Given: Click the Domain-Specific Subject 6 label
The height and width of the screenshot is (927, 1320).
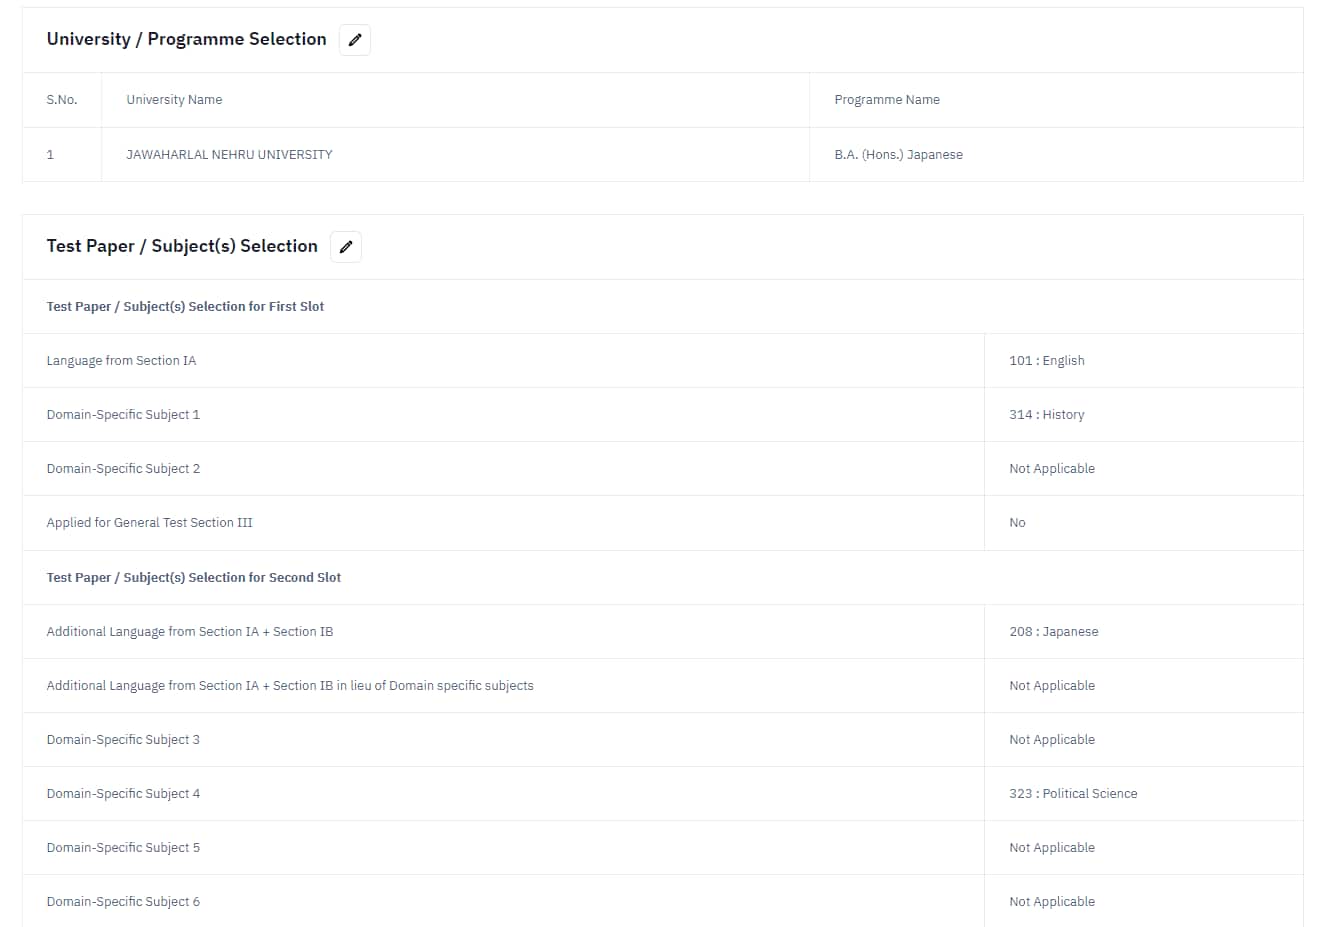Looking at the screenshot, I should (123, 902).
